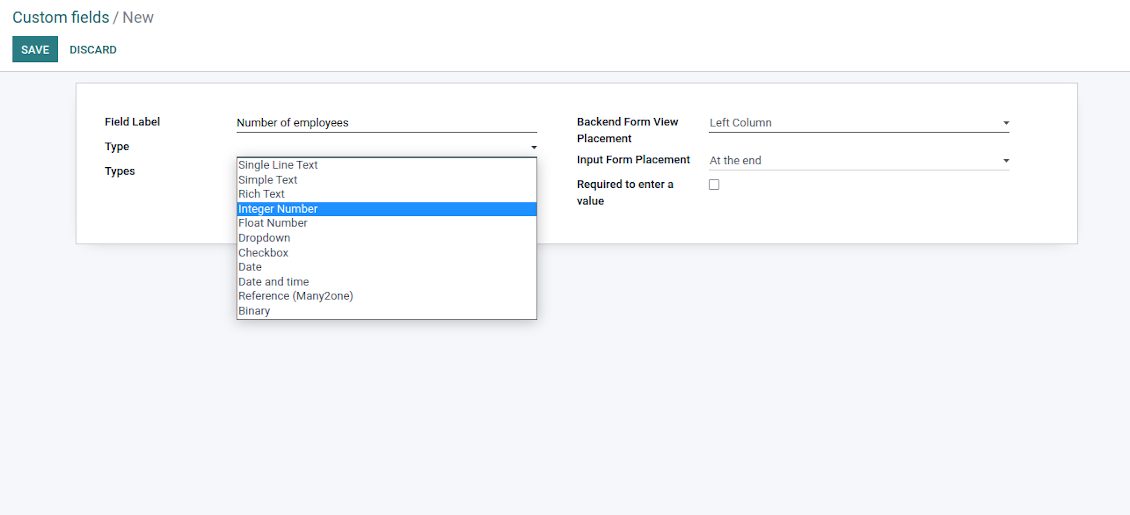
Task: Open Backend Form View Placement dropdown
Action: [858, 123]
